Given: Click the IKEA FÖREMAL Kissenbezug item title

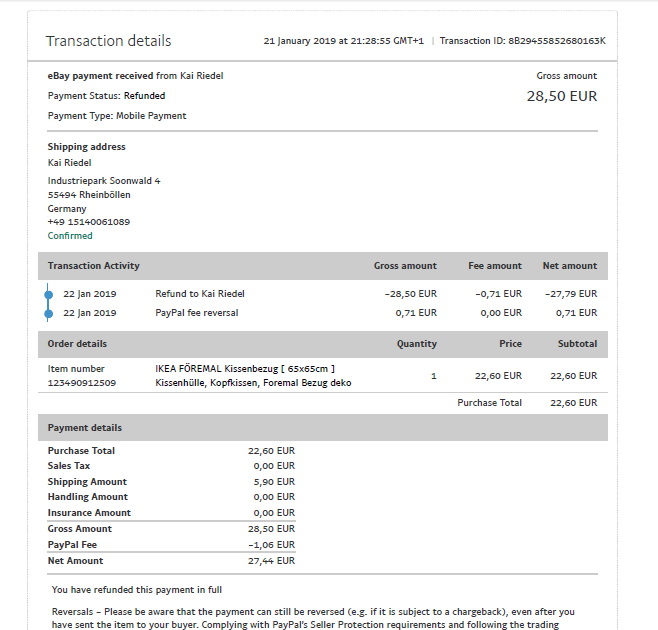Looking at the screenshot, I should click(245, 369).
